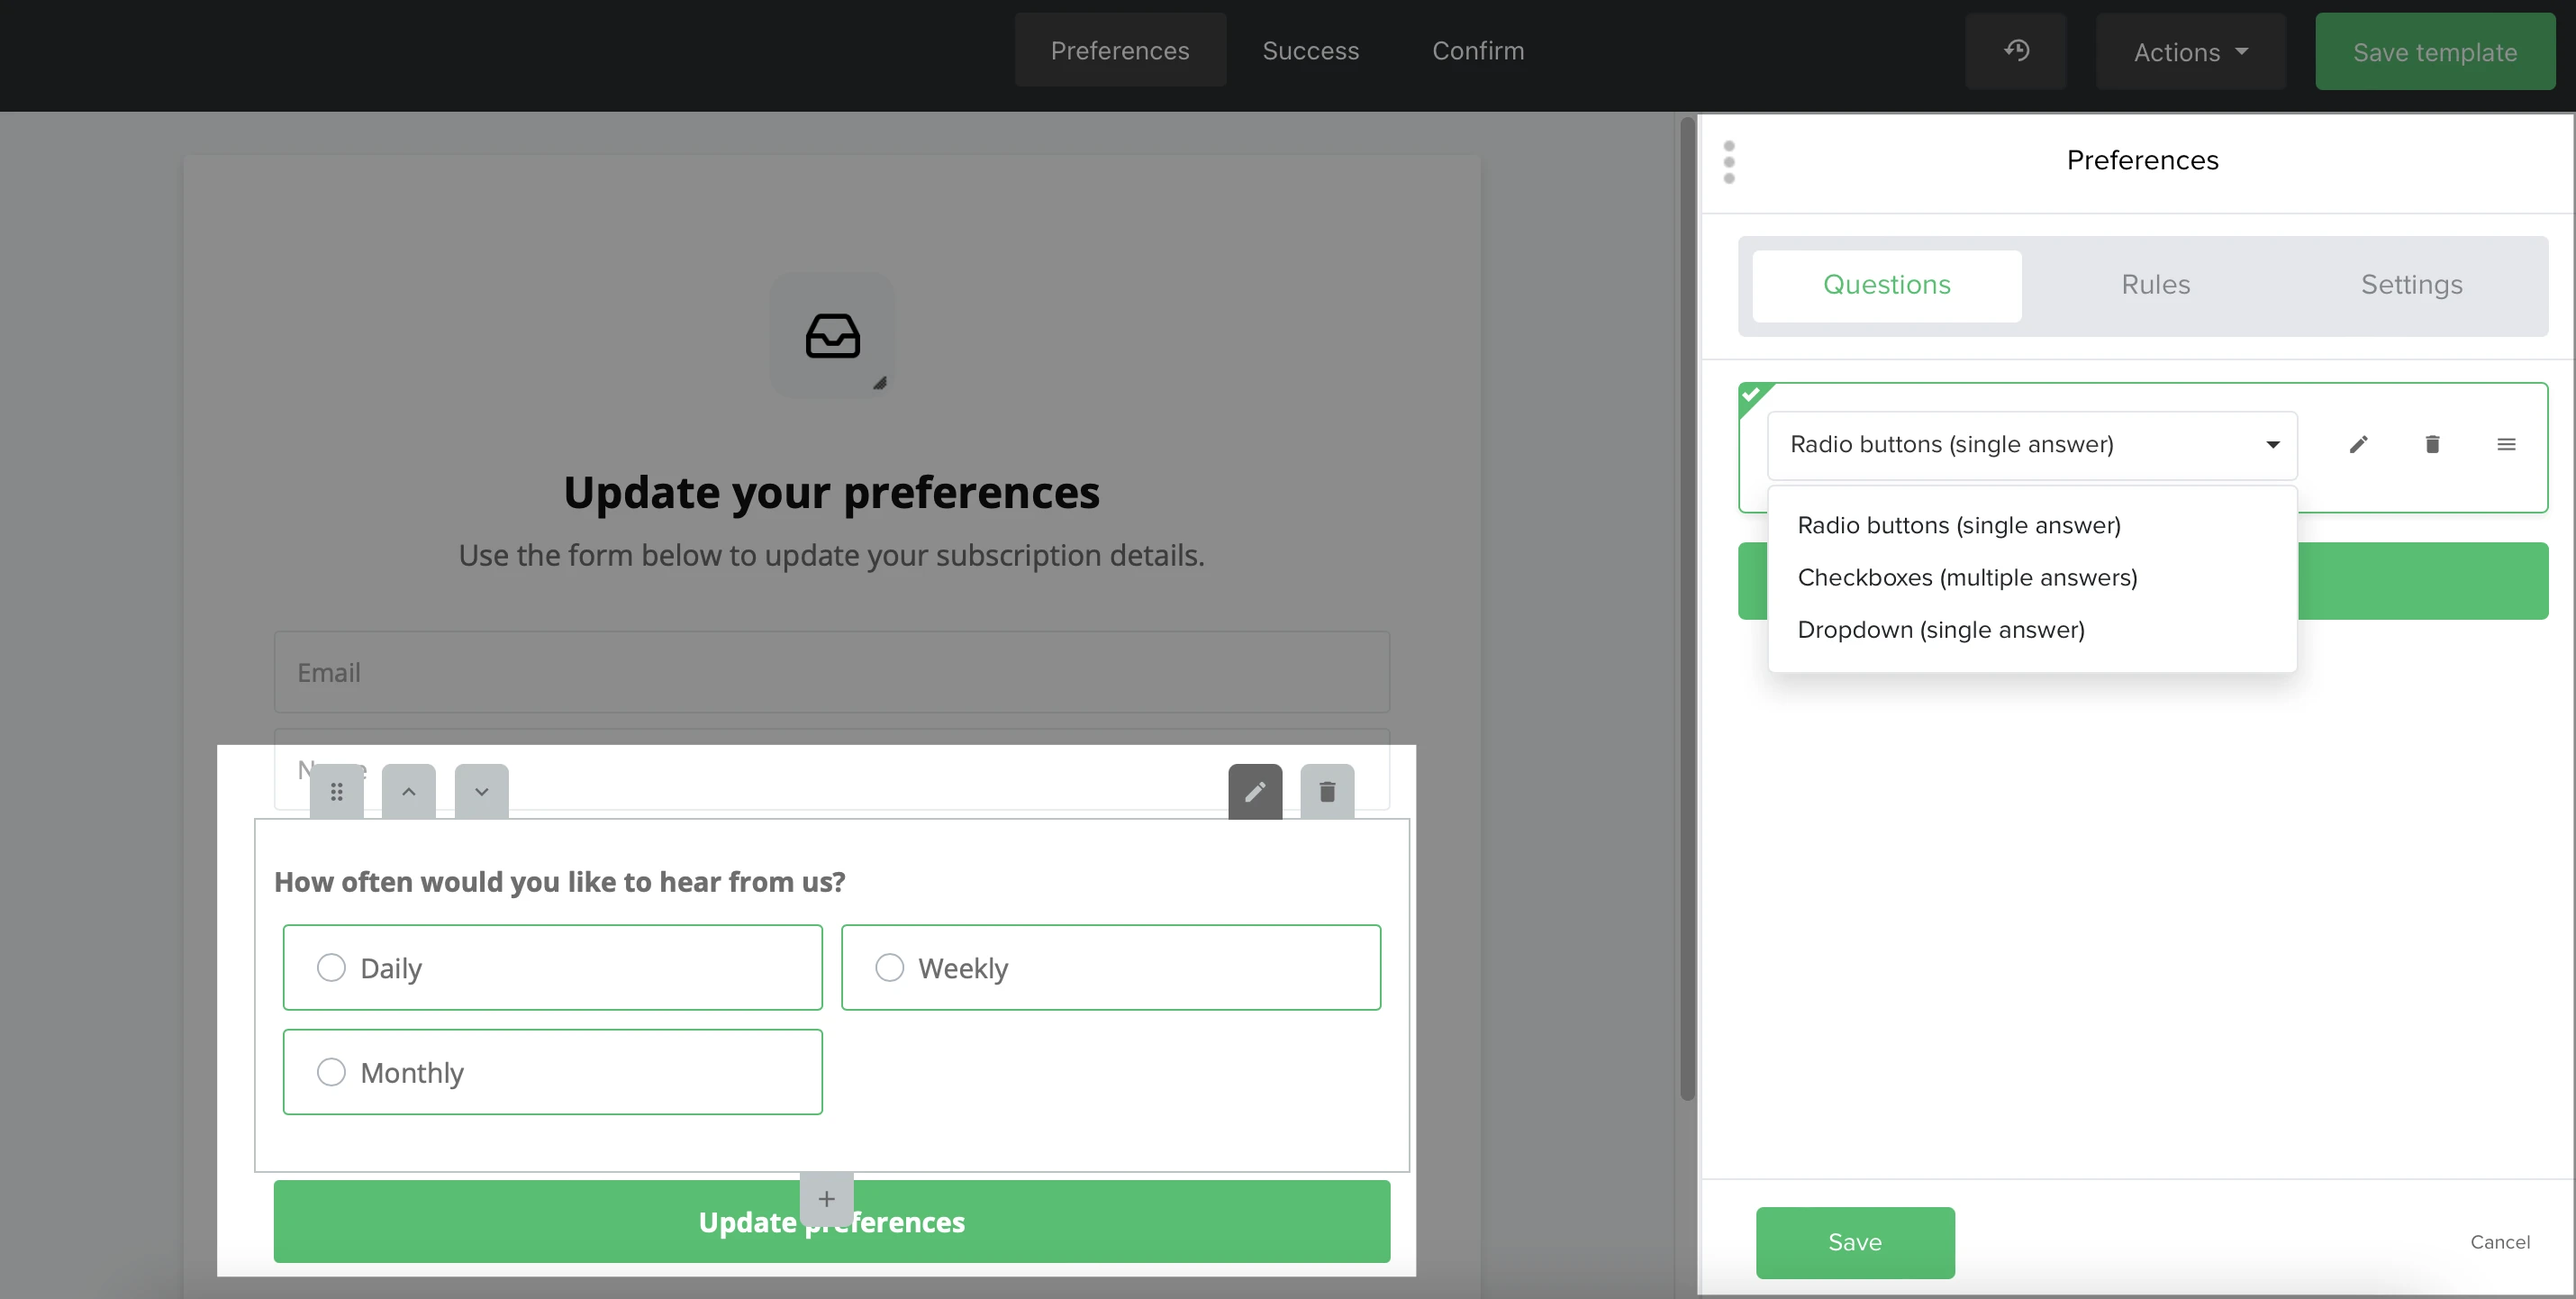Screen dimensions: 2576x1299
Task: Select the Weekly radio option
Action: [x=889, y=968]
